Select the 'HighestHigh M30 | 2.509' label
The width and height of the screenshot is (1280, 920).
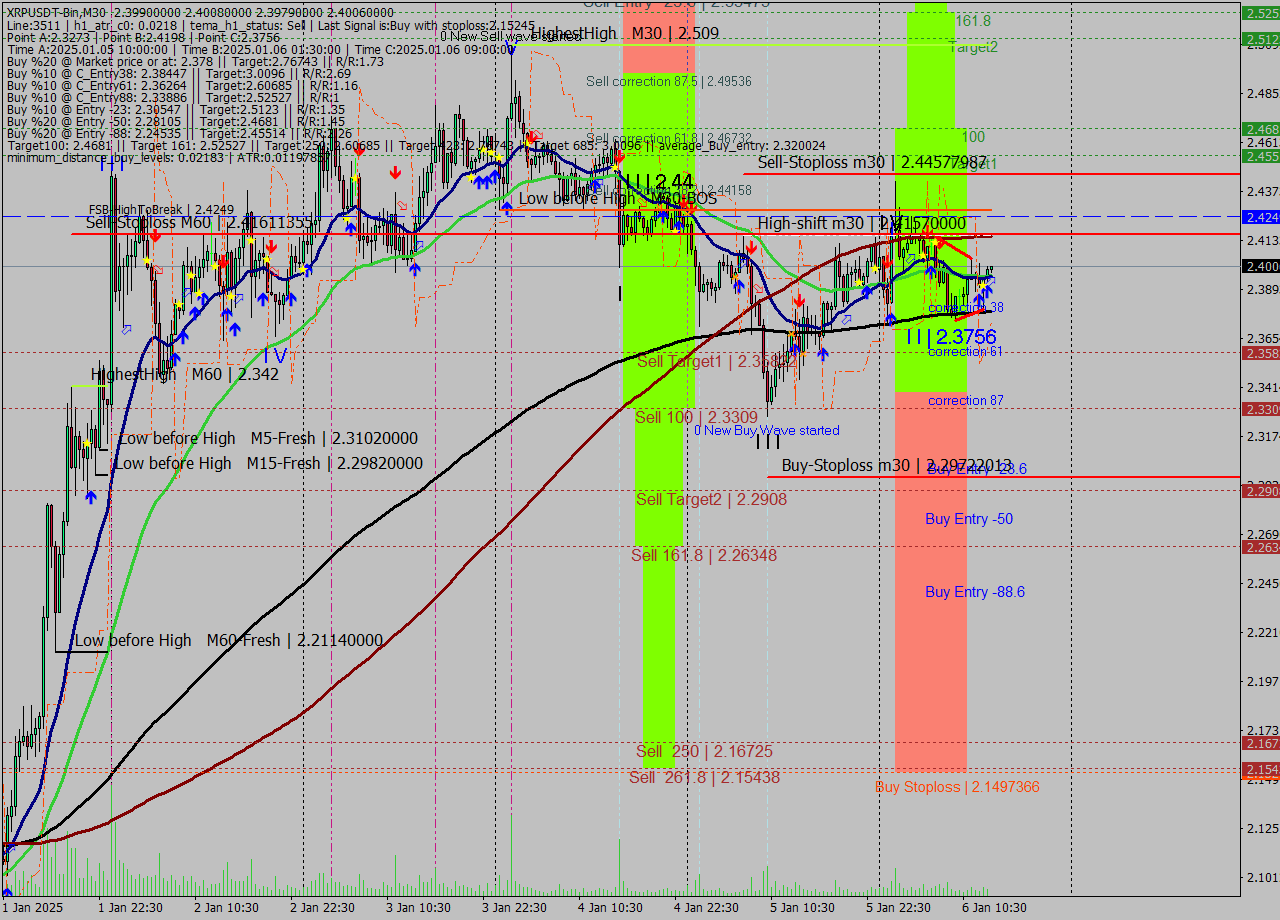[x=625, y=33]
